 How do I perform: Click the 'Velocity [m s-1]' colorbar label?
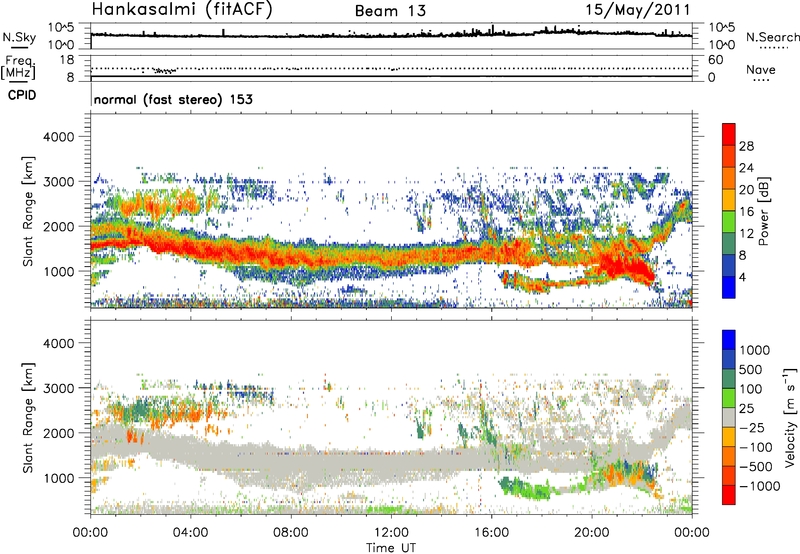(790, 417)
